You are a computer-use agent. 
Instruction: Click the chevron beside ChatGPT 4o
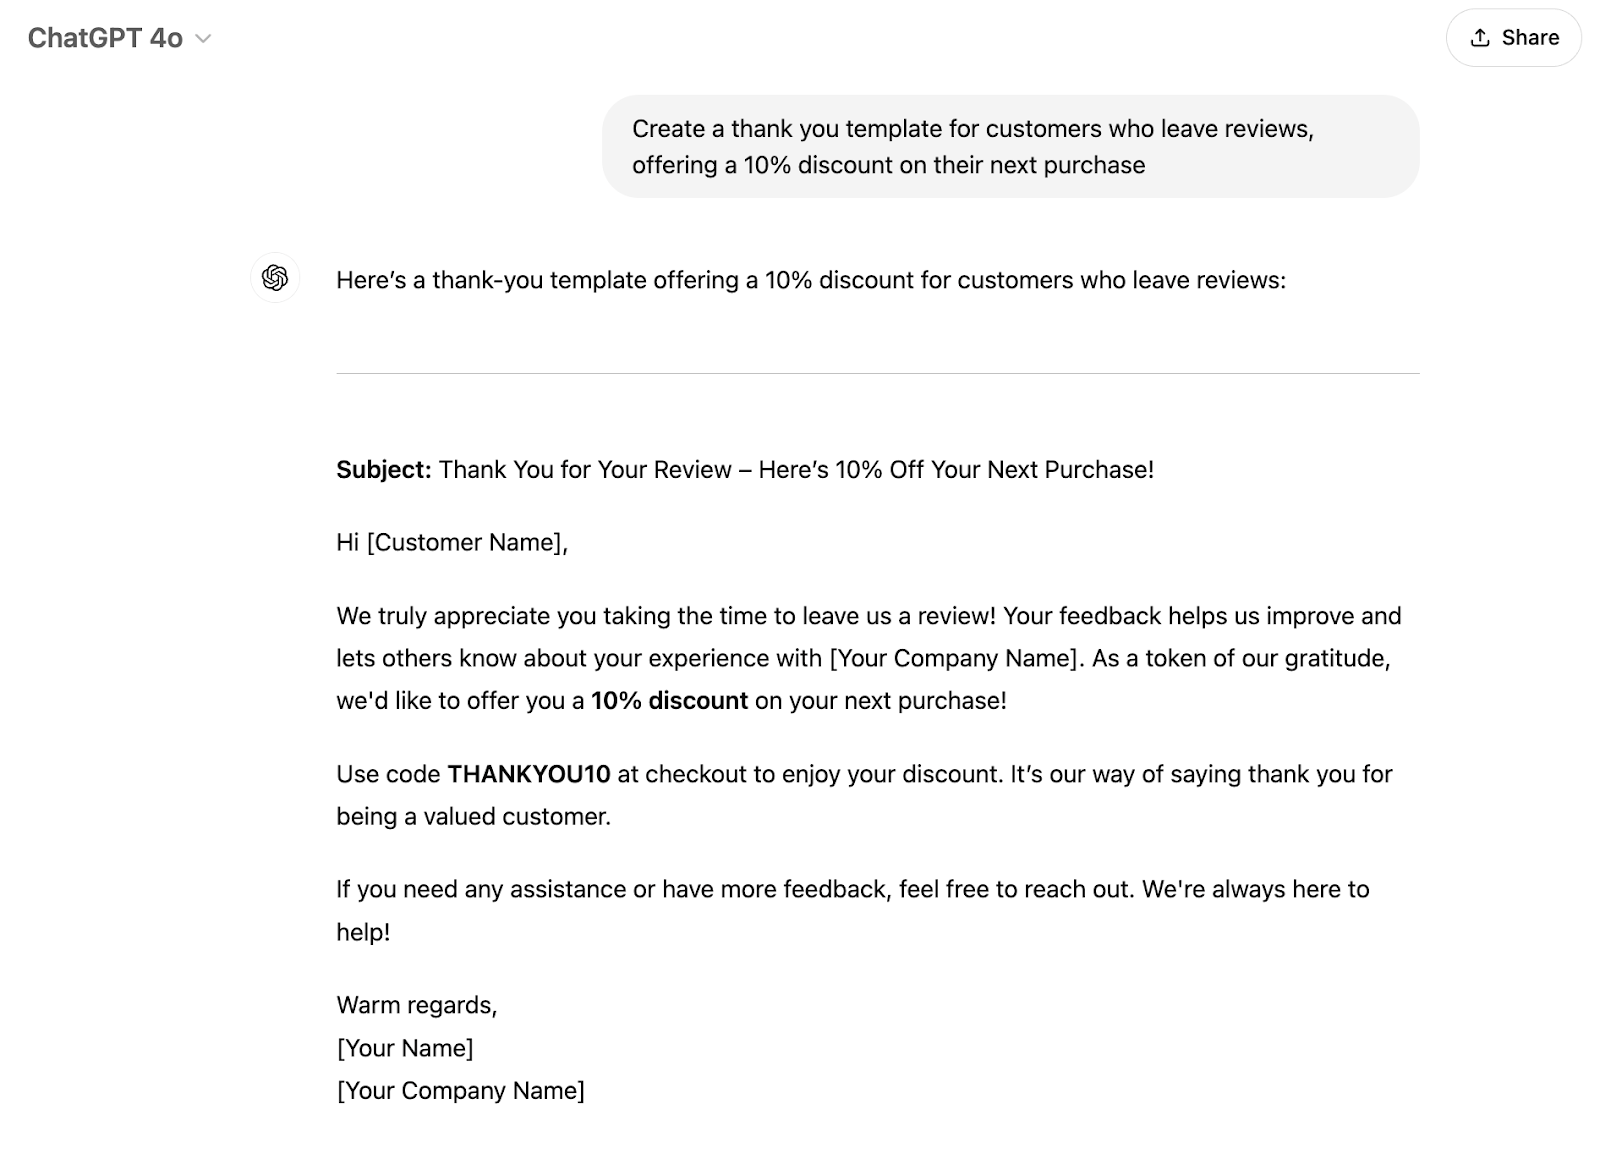click(204, 39)
